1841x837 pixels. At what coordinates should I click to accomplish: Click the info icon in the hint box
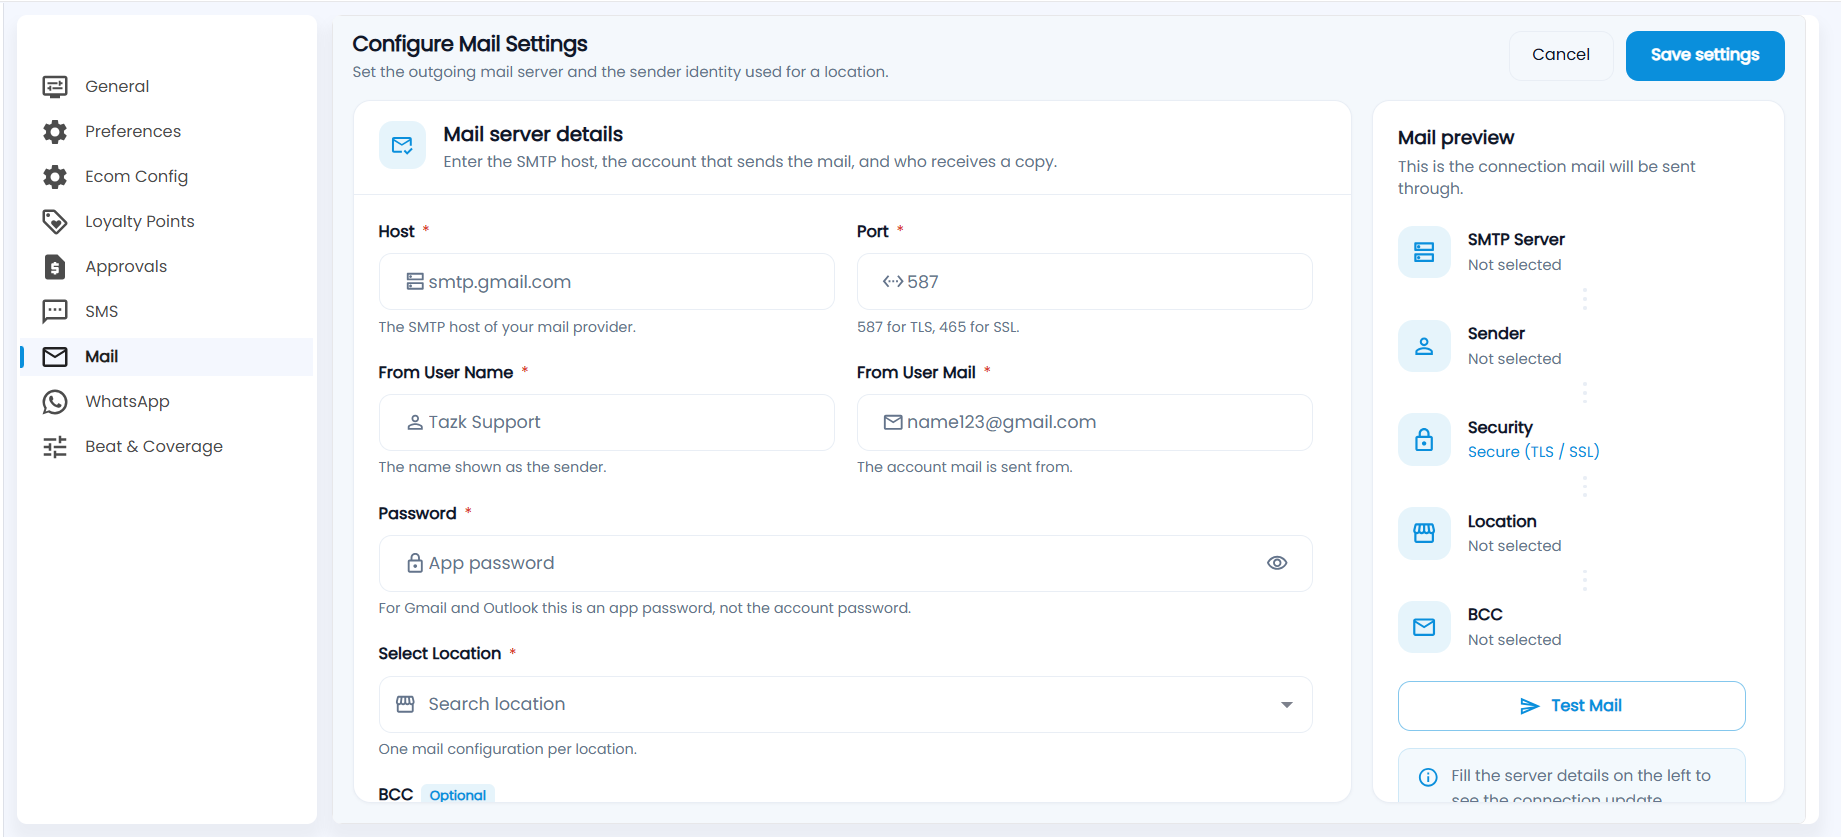1428,777
